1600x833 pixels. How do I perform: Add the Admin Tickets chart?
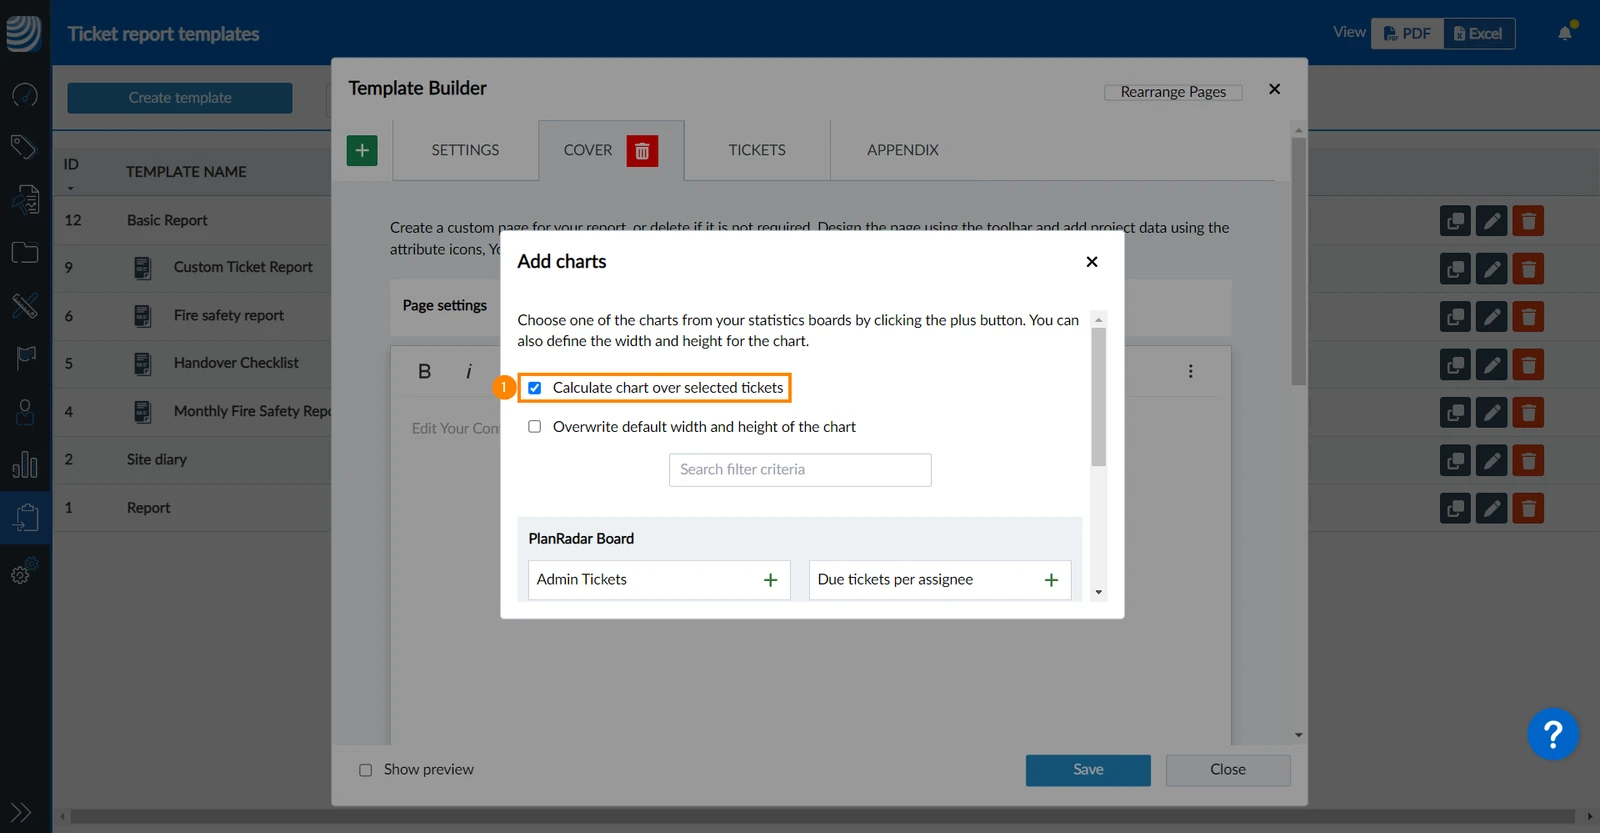click(770, 580)
